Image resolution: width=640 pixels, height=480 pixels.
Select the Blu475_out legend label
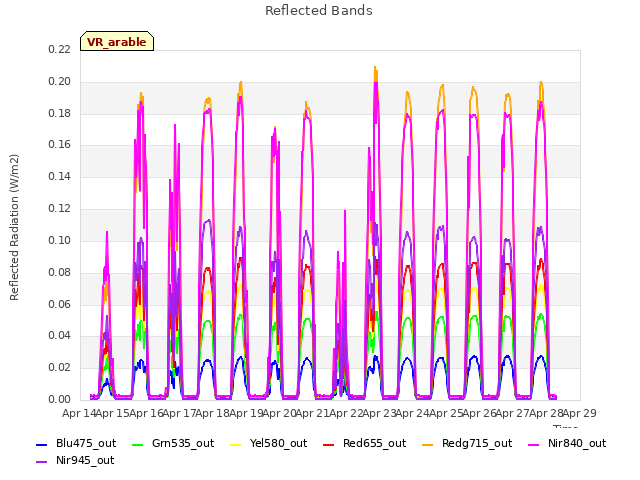(x=86, y=443)
